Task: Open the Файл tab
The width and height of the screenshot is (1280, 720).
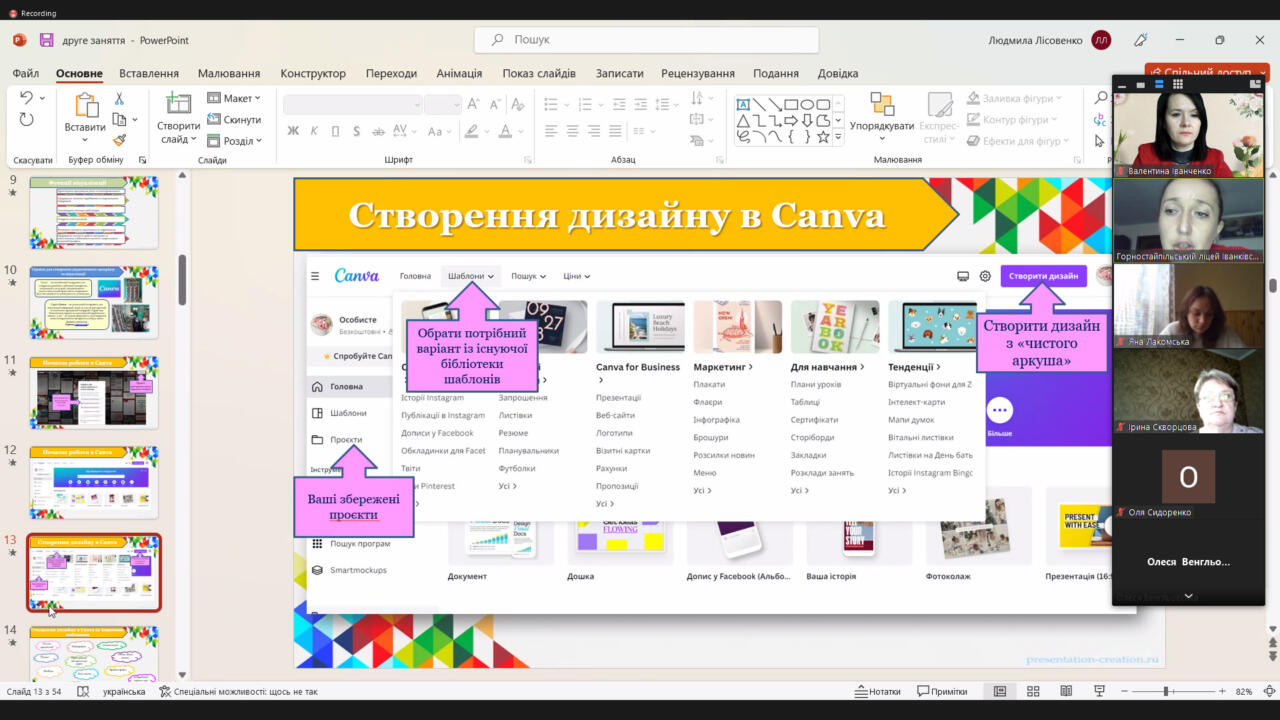Action: pyautogui.click(x=26, y=73)
